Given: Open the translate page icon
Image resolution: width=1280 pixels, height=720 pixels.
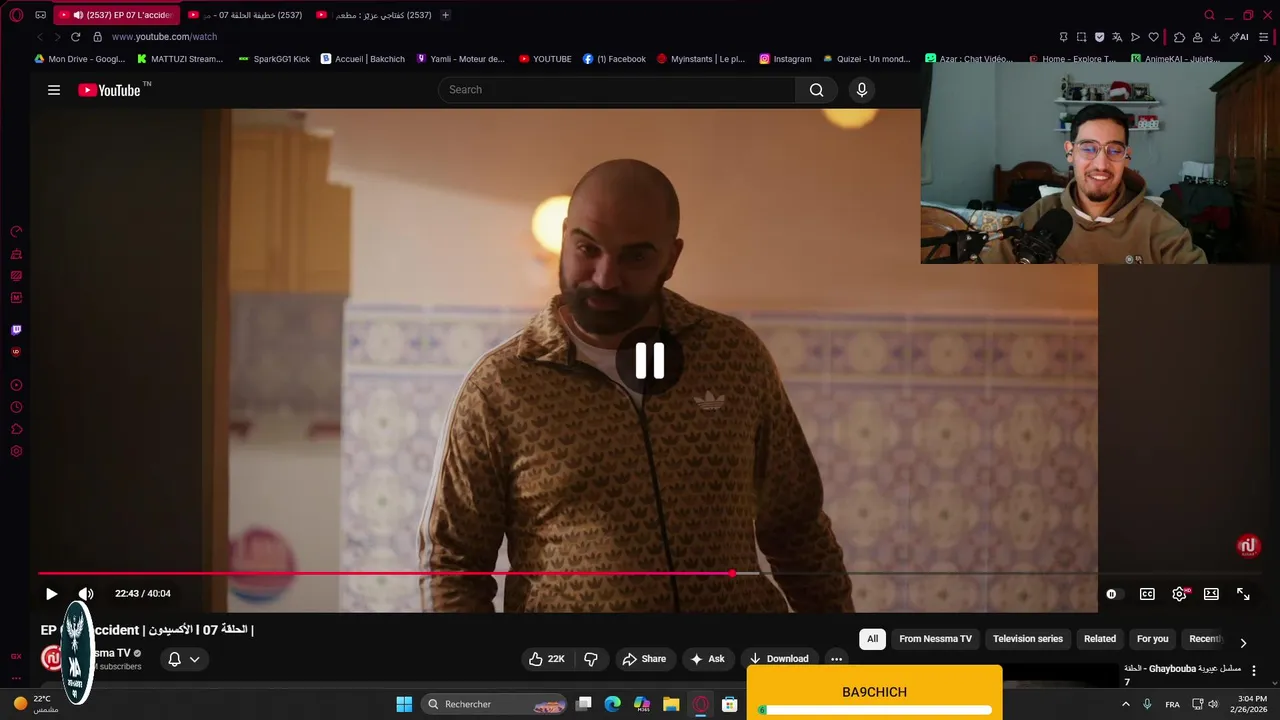Looking at the screenshot, I should coord(1117,37).
